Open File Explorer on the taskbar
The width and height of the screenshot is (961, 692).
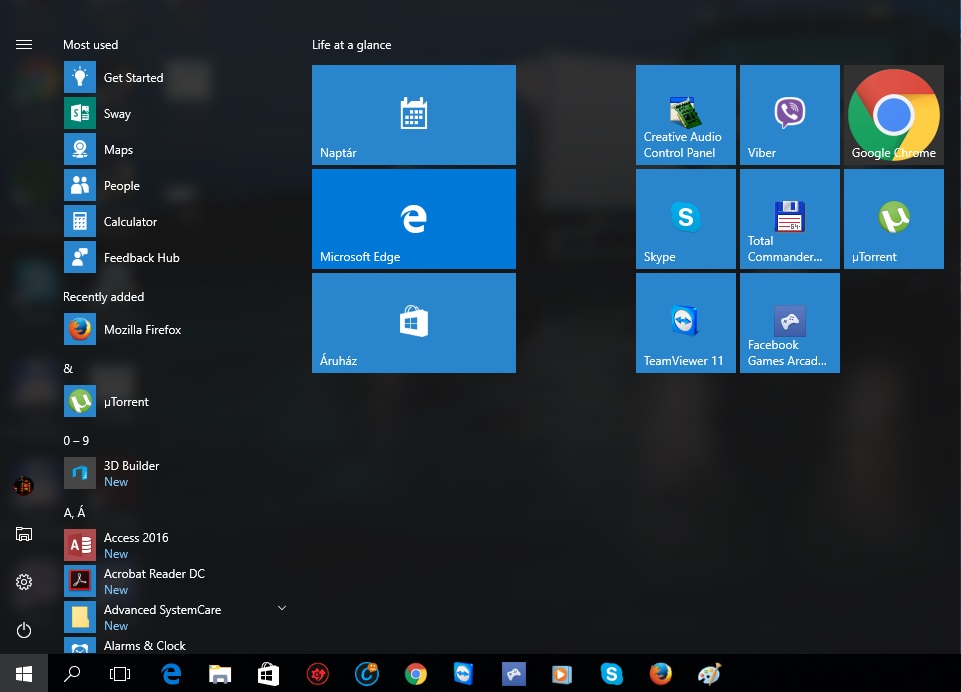pos(220,674)
